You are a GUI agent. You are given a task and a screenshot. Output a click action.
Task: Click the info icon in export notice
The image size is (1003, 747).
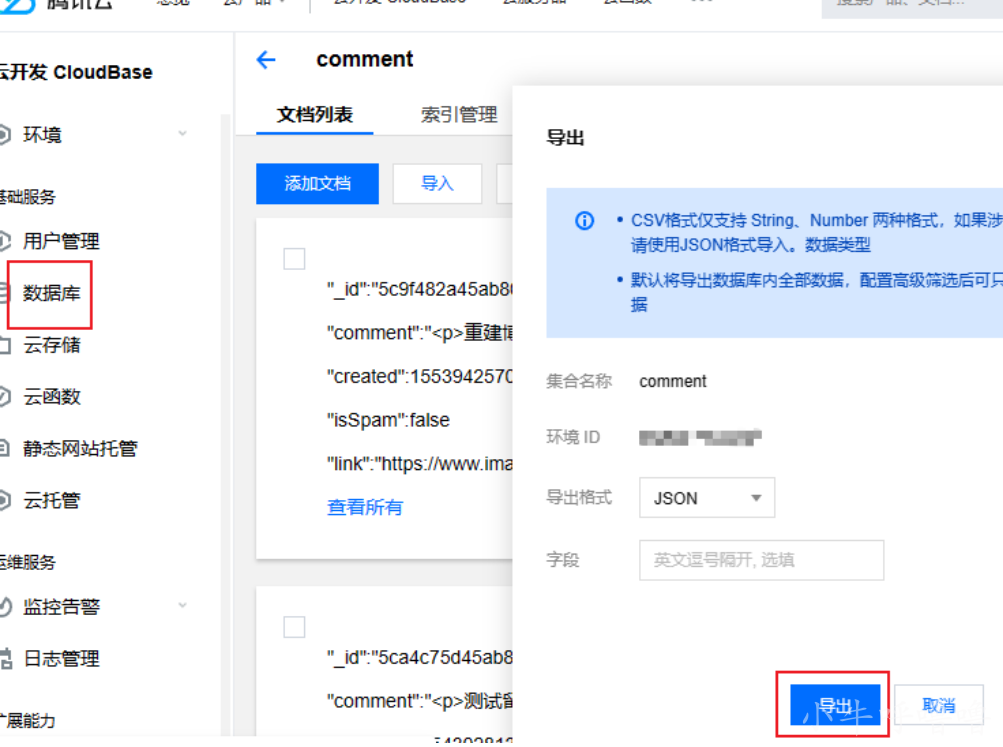(584, 221)
